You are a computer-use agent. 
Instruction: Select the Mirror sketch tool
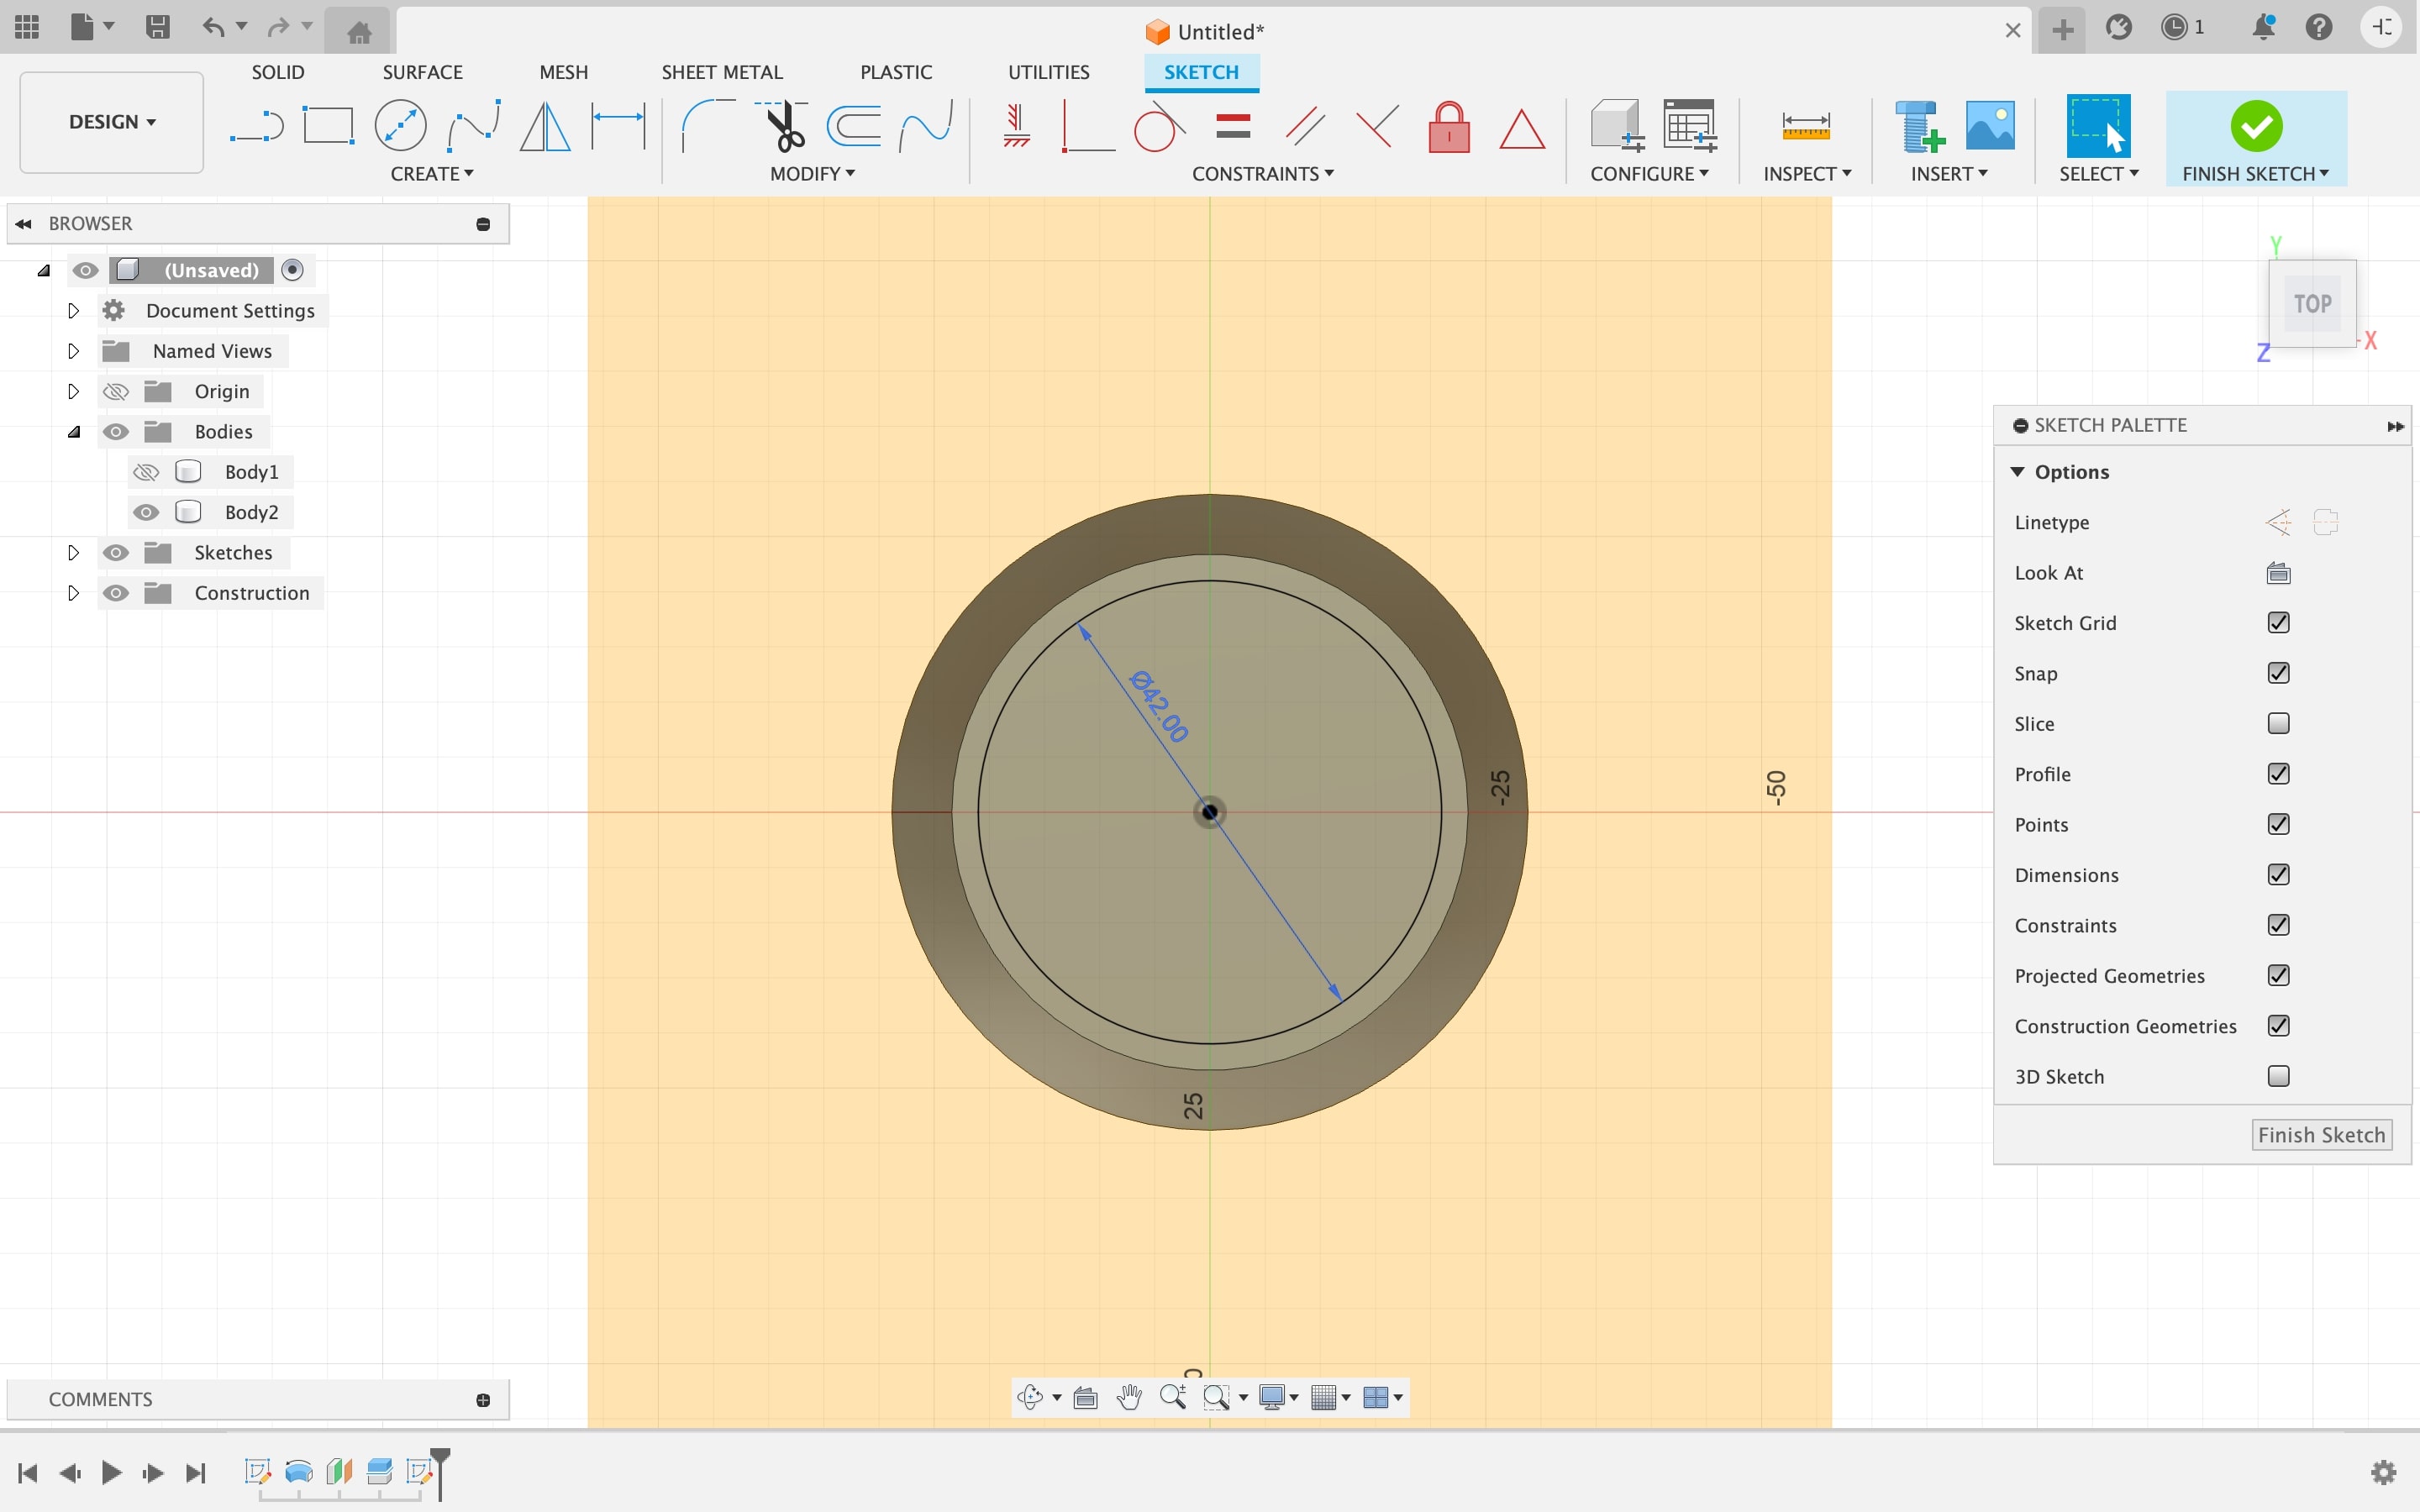click(545, 127)
